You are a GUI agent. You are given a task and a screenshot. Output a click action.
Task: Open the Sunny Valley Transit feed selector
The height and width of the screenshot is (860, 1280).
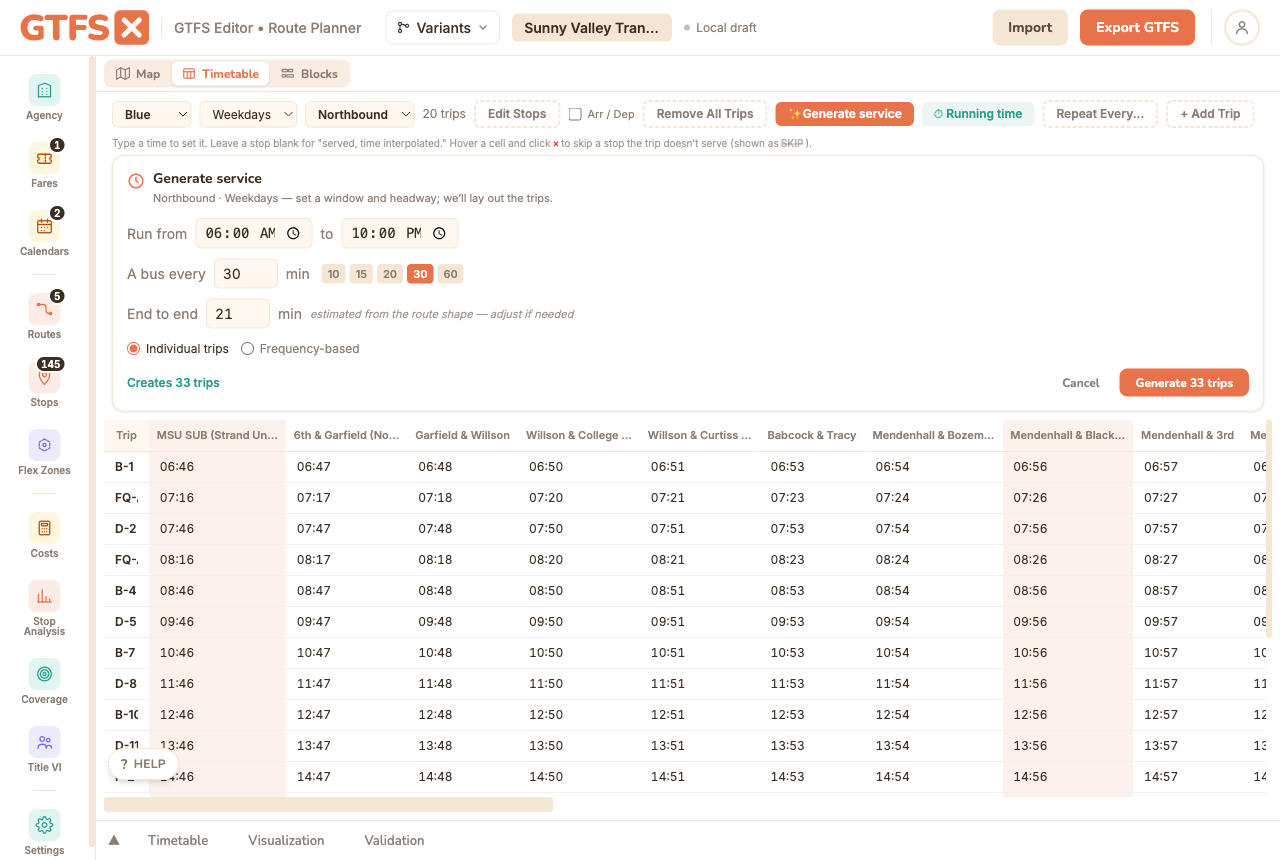point(591,28)
